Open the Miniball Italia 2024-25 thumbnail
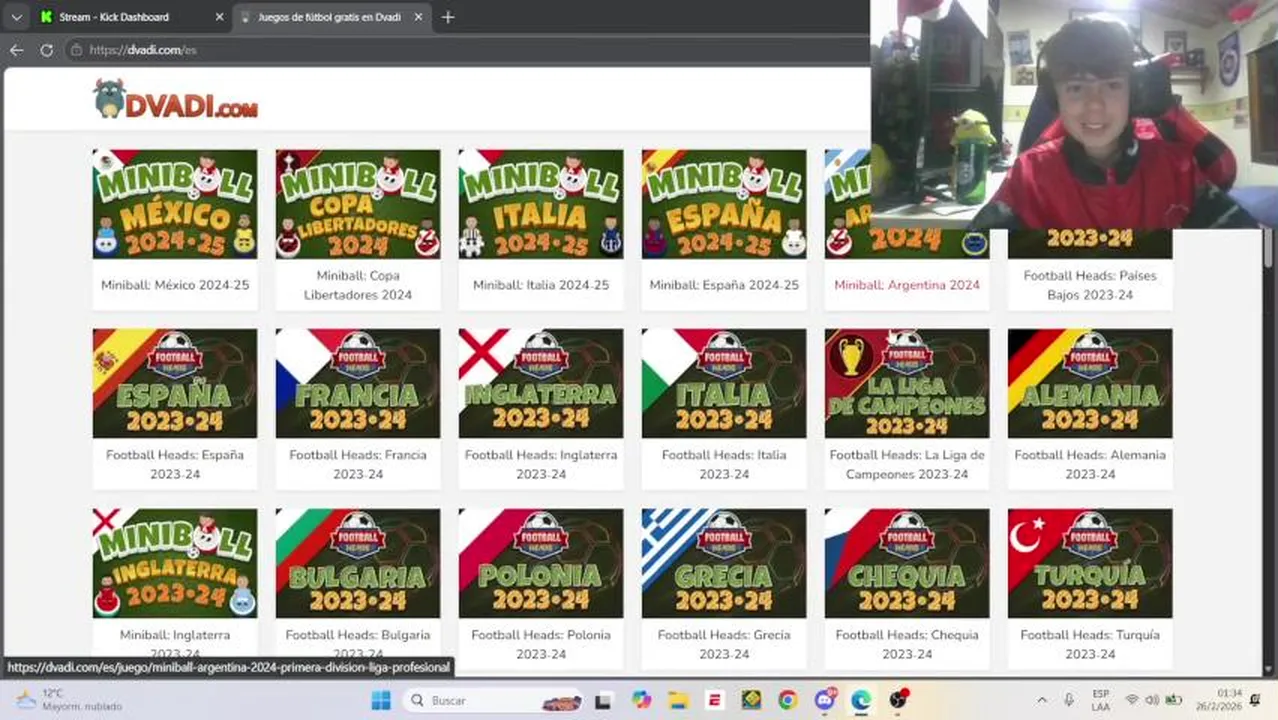This screenshot has width=1278, height=720. coord(541,204)
